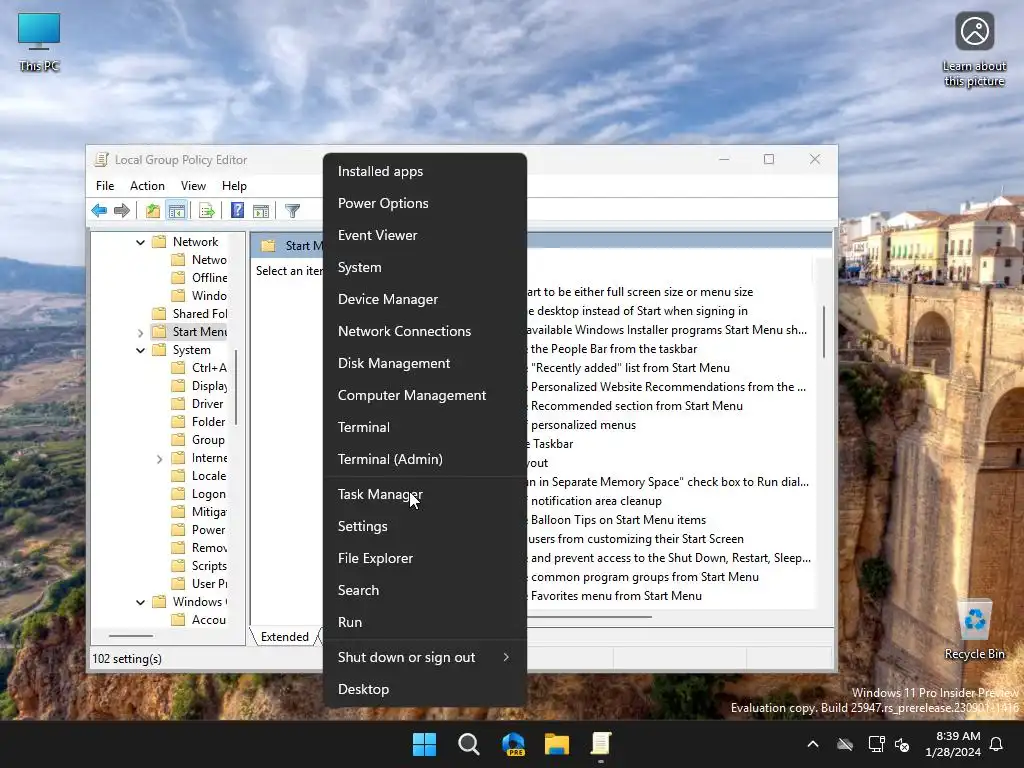Click the settings list vertical scrollbar
This screenshot has width=1024, height=768.
[824, 332]
